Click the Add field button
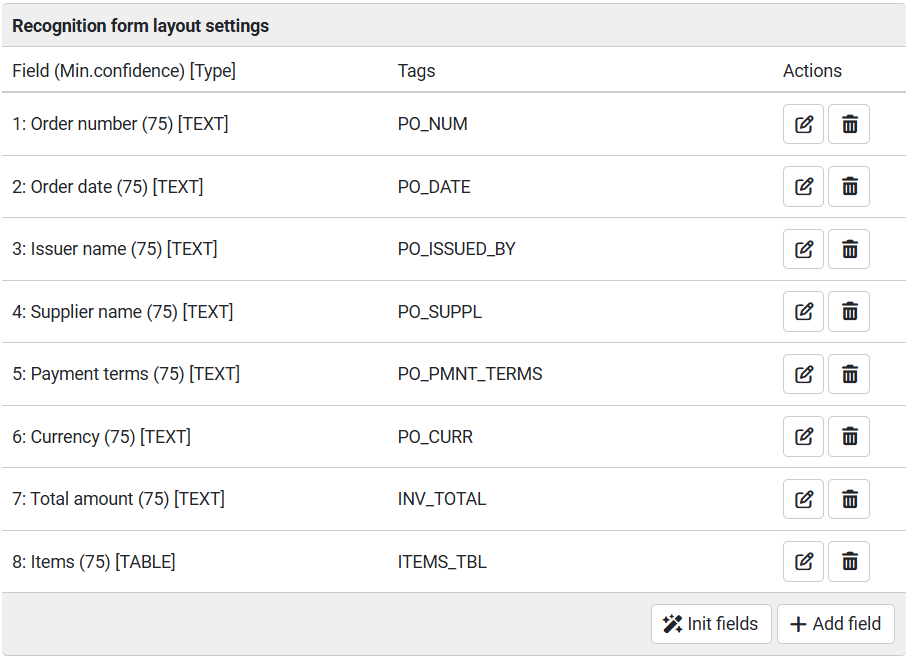Viewport: 912px width, 661px height. tap(835, 624)
